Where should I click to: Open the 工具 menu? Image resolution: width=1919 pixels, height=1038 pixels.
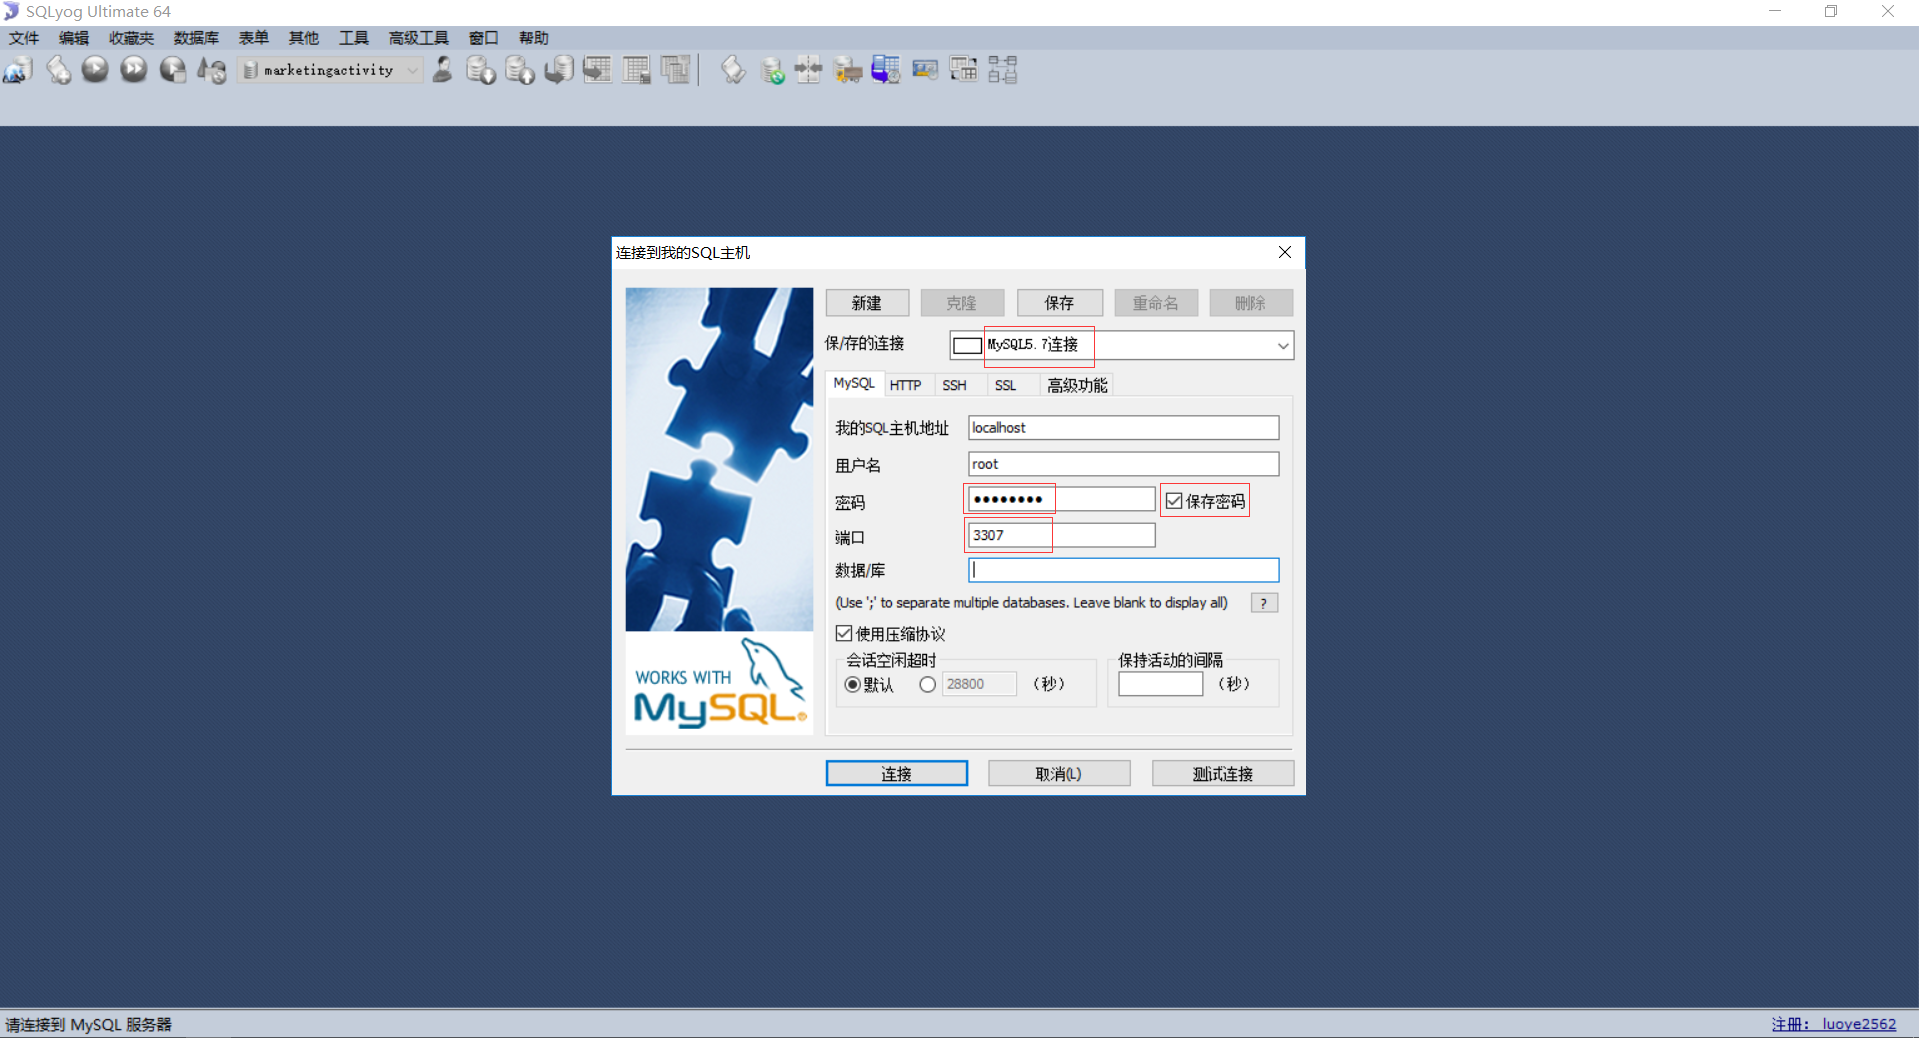coord(354,38)
